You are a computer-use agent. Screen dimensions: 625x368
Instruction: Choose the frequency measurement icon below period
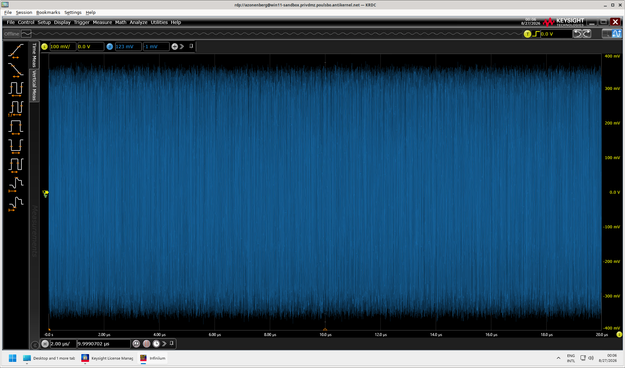click(x=16, y=108)
